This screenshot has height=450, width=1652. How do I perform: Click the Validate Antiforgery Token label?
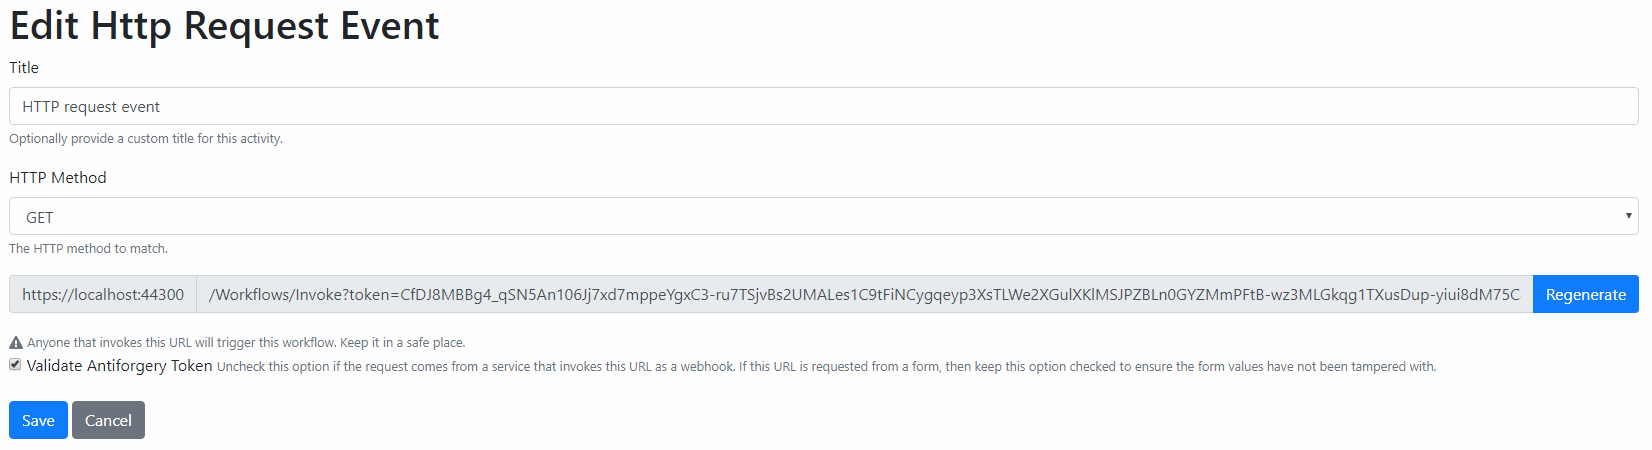pos(119,366)
